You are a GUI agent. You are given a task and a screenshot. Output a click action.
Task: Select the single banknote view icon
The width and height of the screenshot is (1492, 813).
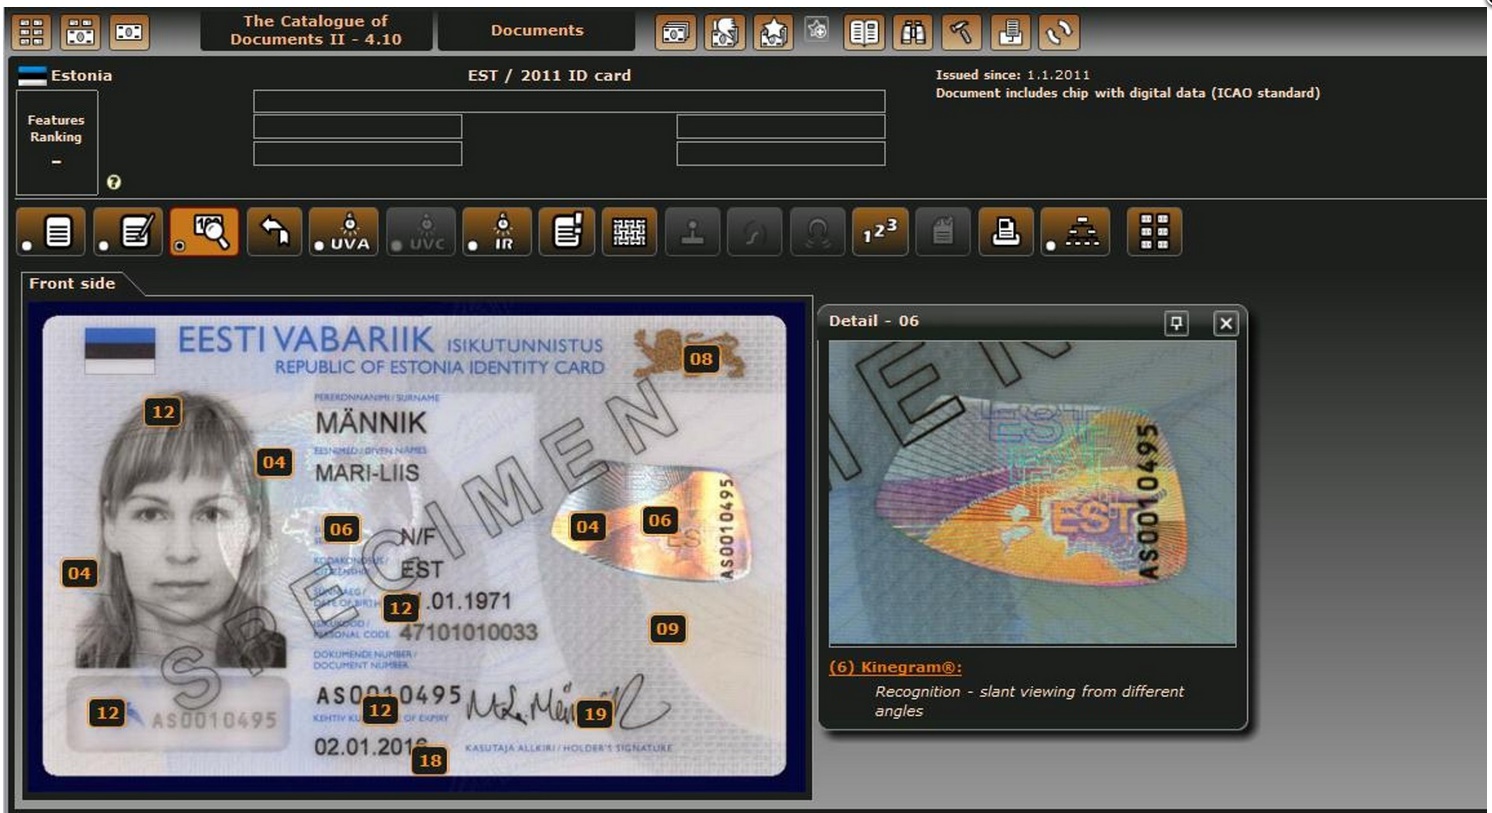click(x=129, y=32)
